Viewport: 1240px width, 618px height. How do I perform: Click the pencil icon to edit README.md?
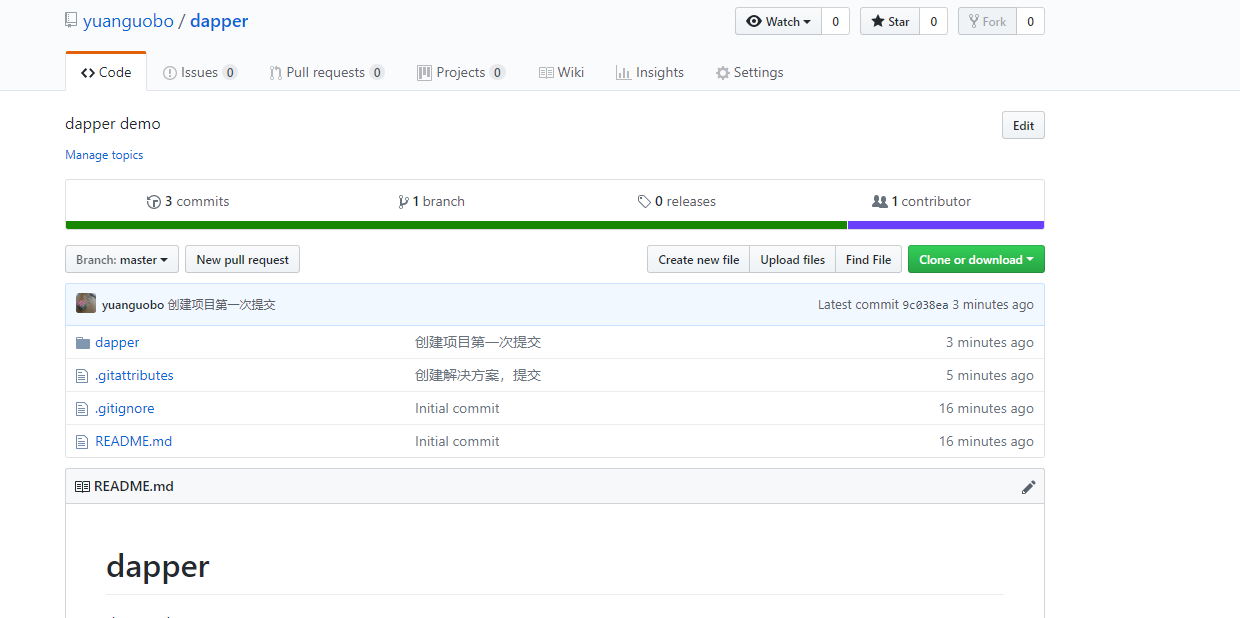pyautogui.click(x=1028, y=487)
